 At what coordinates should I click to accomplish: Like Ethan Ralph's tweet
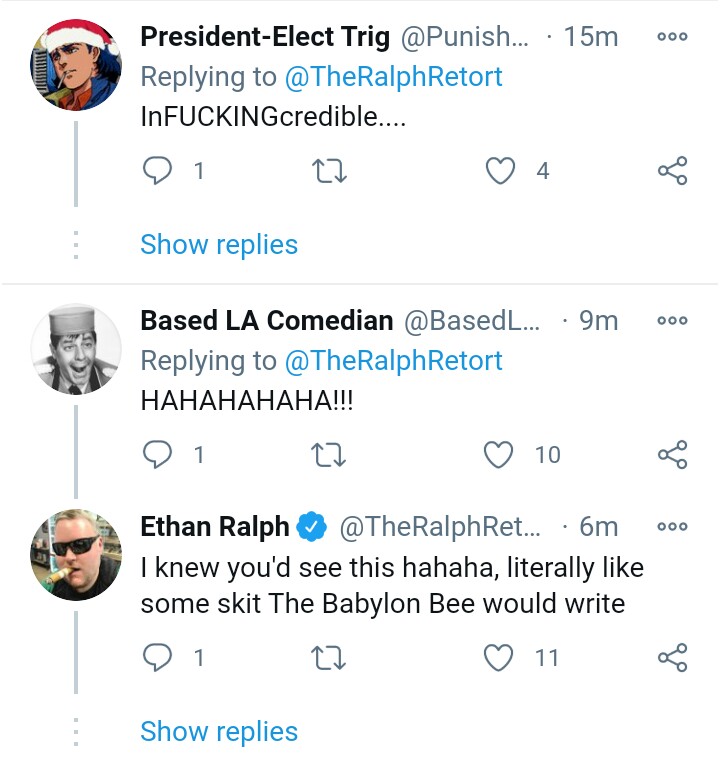[x=499, y=658]
